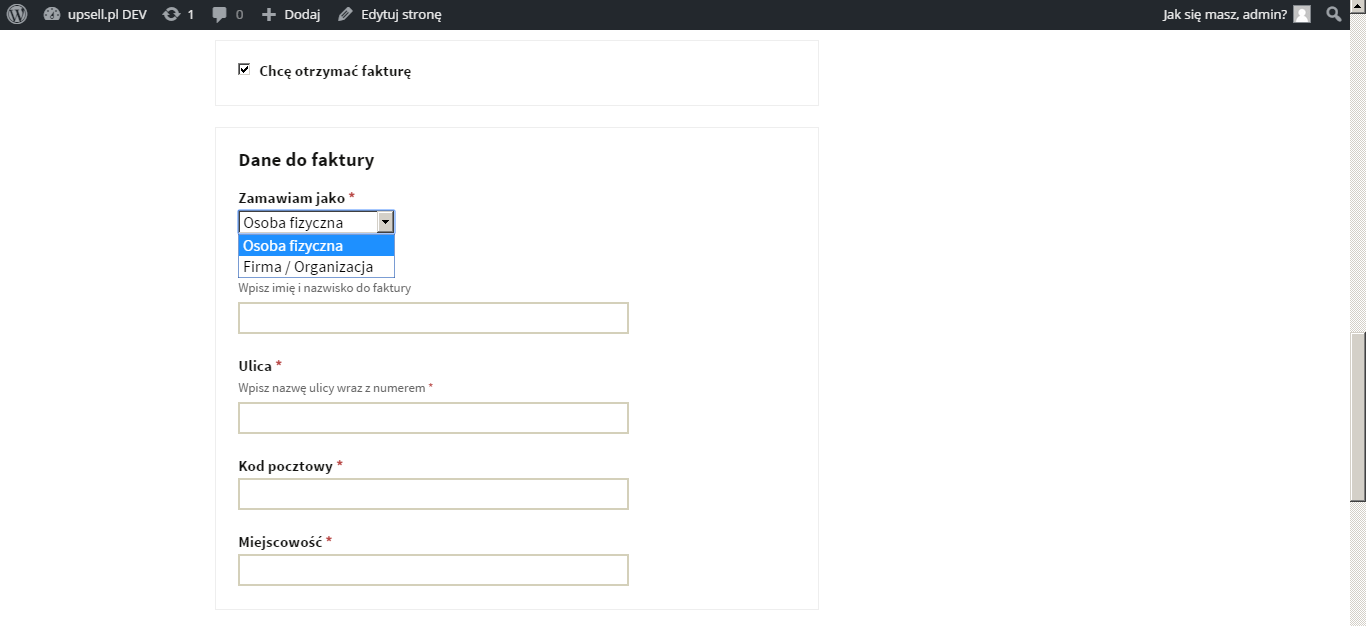Viewport: 1366px width, 626px height.
Task: Click the upsell.pl DEV site link
Action: click(x=107, y=15)
